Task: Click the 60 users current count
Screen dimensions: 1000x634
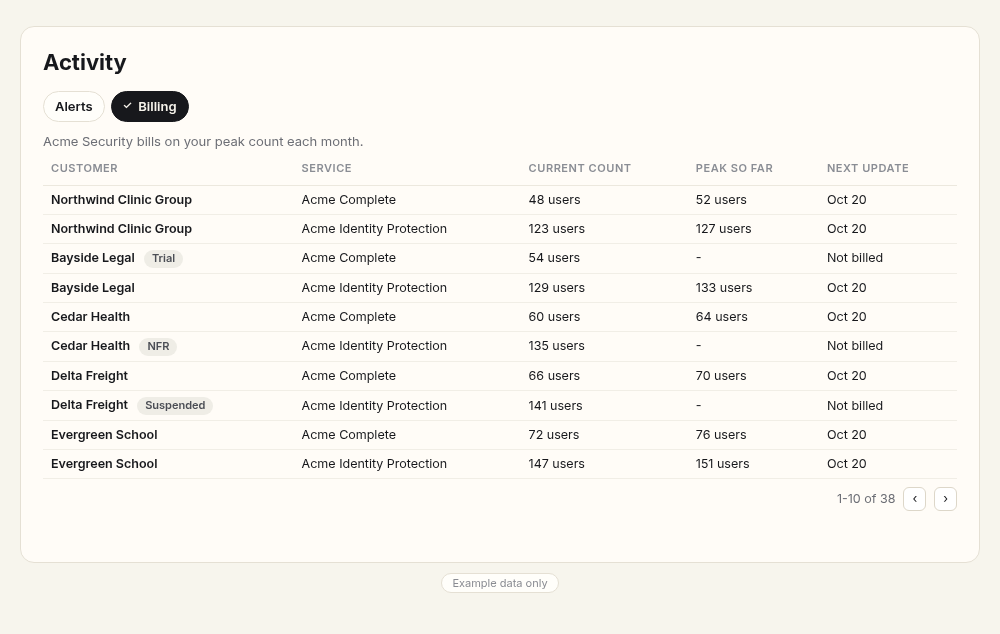Action: pos(554,317)
